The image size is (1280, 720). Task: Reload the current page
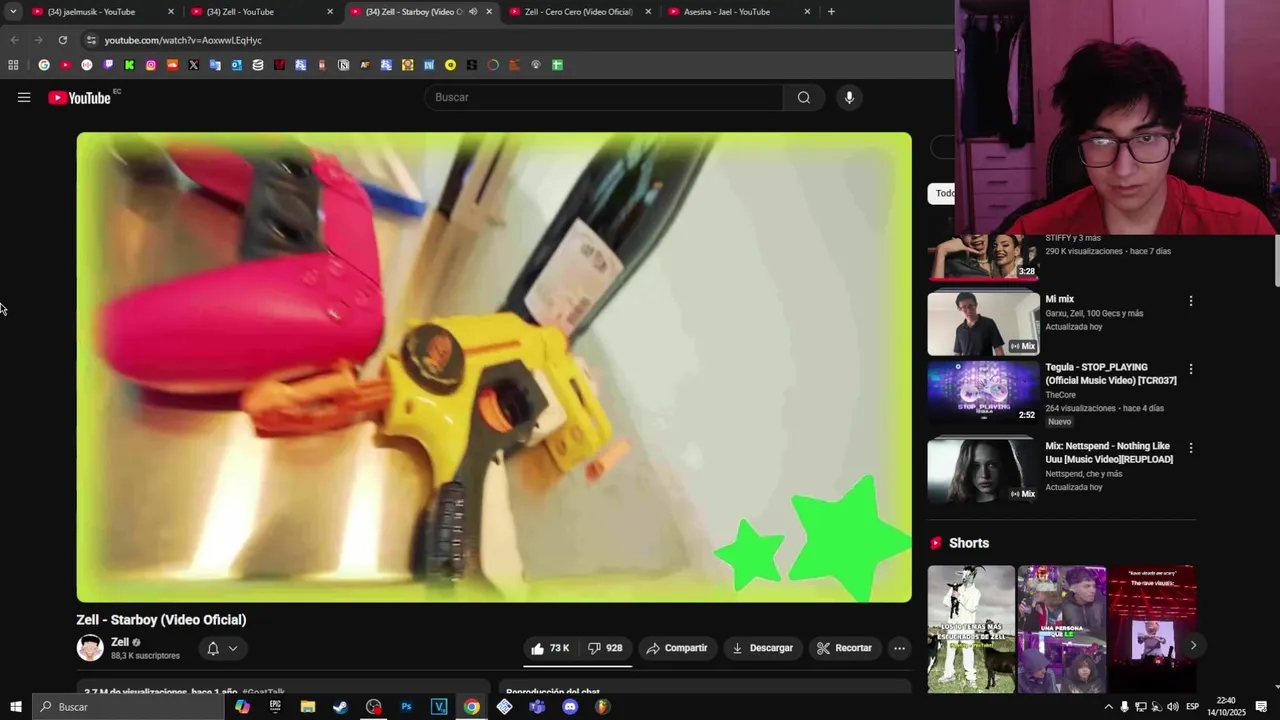[x=63, y=40]
